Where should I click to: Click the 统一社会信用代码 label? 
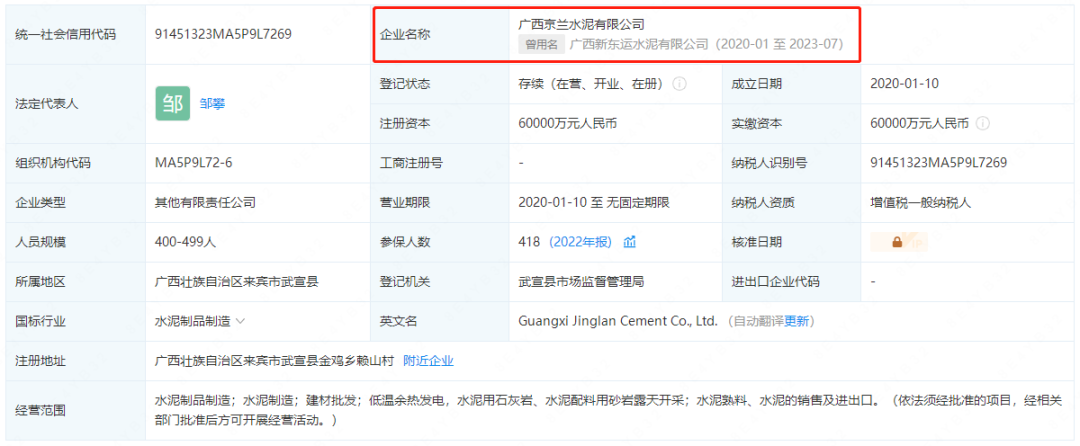(x=65, y=34)
